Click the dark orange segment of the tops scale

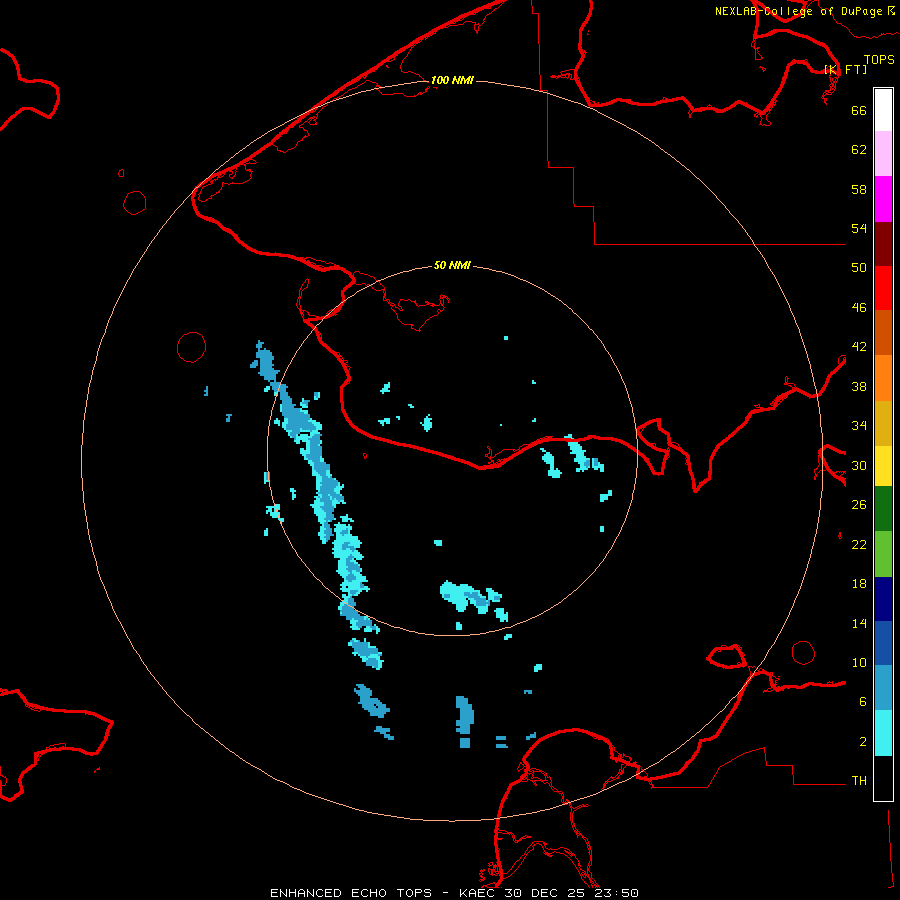[x=883, y=333]
